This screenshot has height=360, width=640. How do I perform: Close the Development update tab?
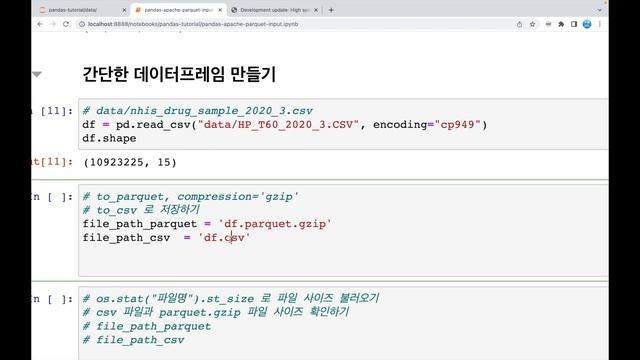[316, 10]
